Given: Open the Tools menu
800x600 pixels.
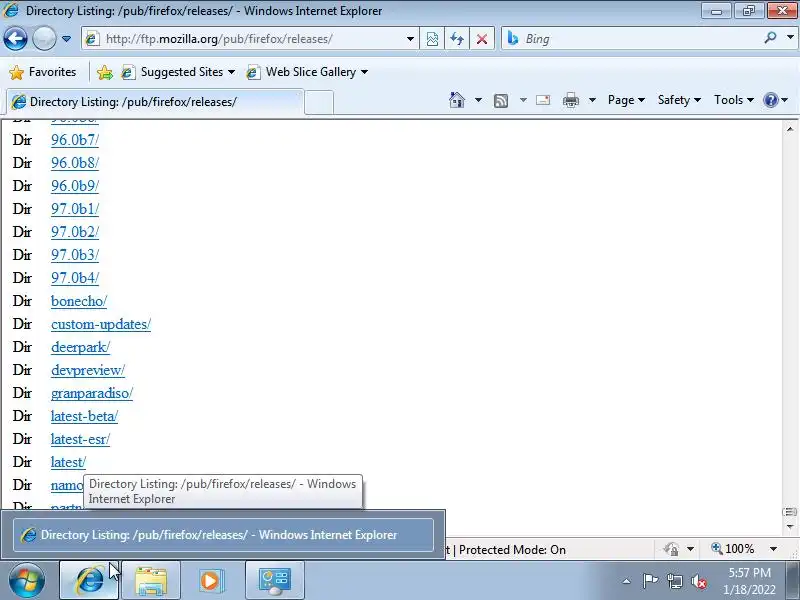Looking at the screenshot, I should (734, 100).
